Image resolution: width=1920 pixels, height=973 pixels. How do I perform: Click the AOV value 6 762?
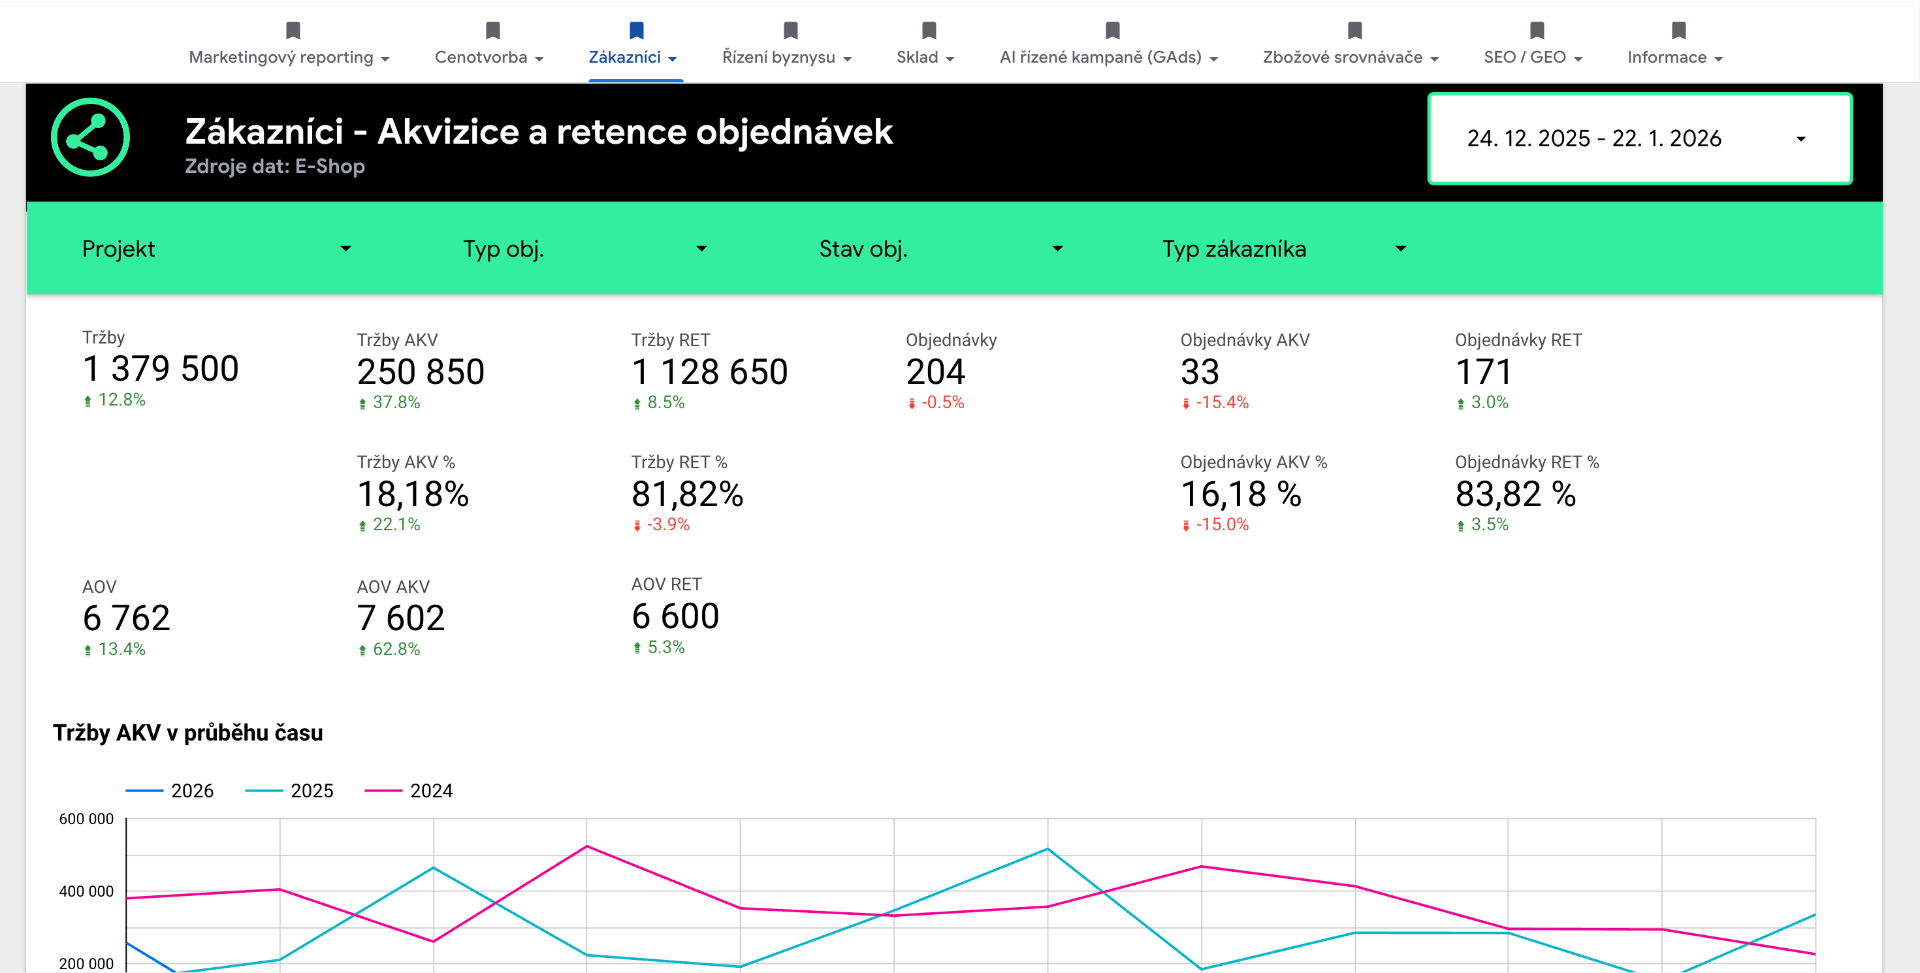click(127, 618)
